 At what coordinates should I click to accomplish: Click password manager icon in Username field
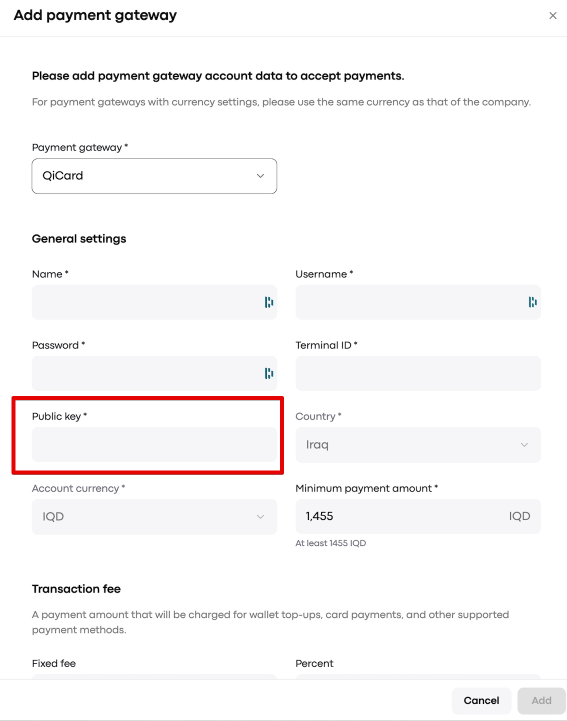[x=533, y=302]
